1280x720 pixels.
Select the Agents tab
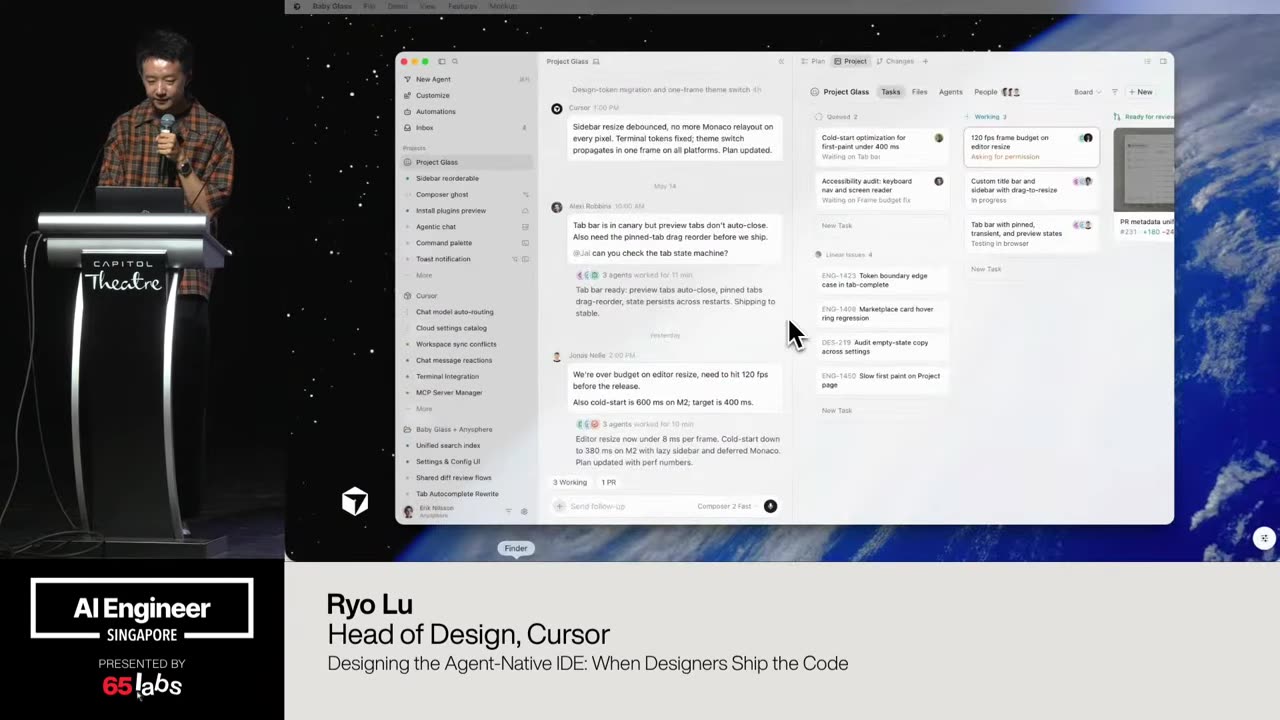point(951,92)
